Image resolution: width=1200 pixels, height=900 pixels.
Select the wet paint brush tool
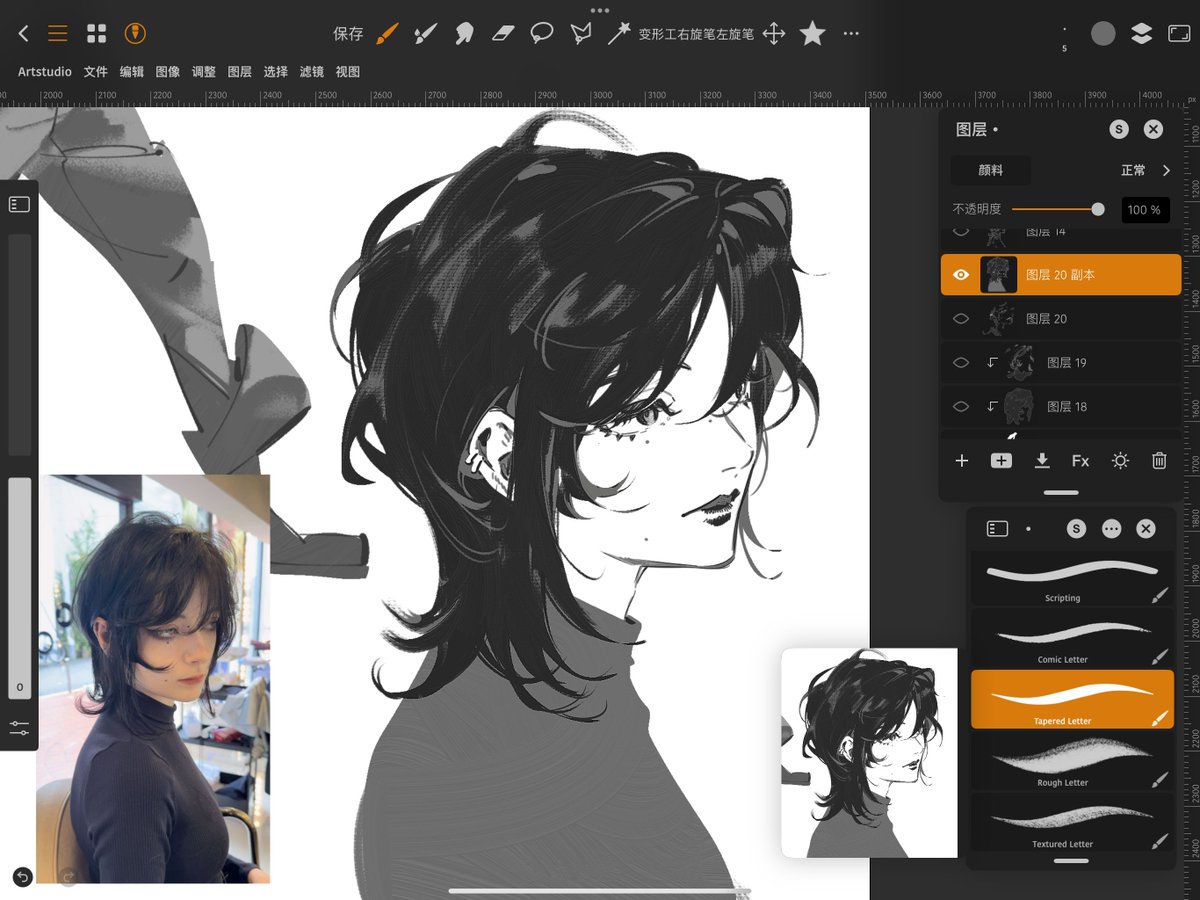click(x=426, y=33)
